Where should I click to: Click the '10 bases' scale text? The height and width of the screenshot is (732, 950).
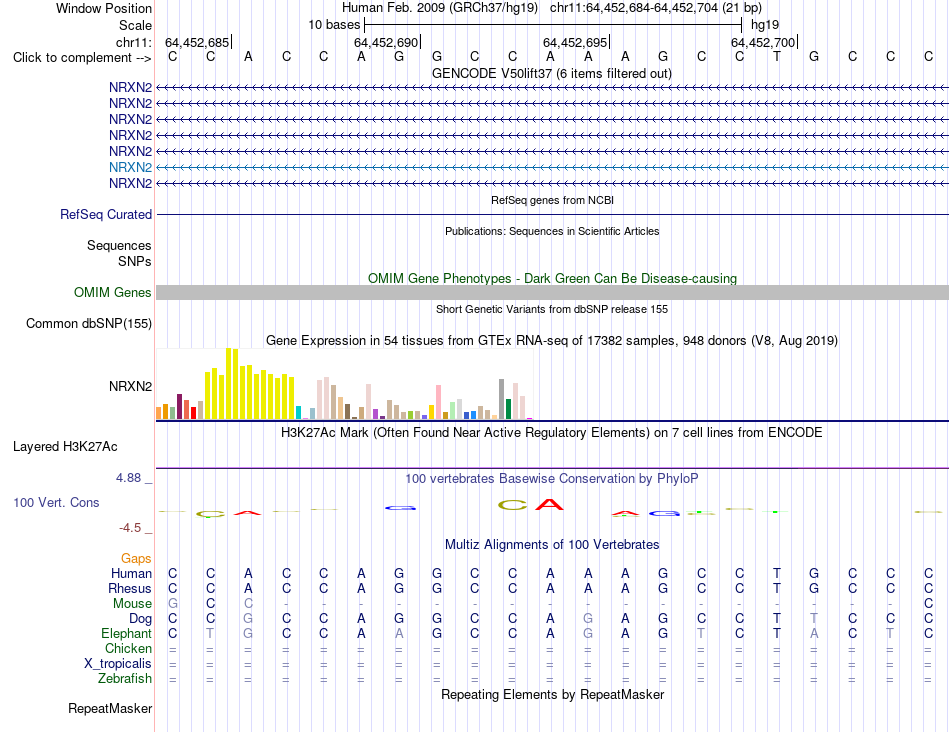[x=334, y=25]
